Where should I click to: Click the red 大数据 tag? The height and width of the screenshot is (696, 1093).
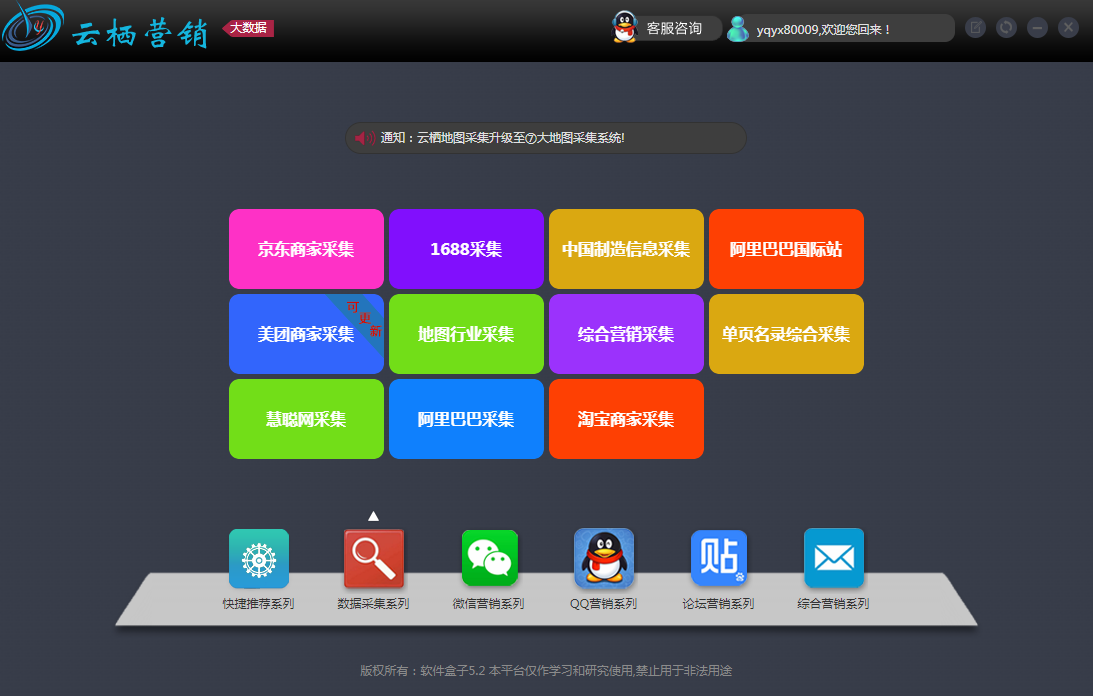(248, 28)
